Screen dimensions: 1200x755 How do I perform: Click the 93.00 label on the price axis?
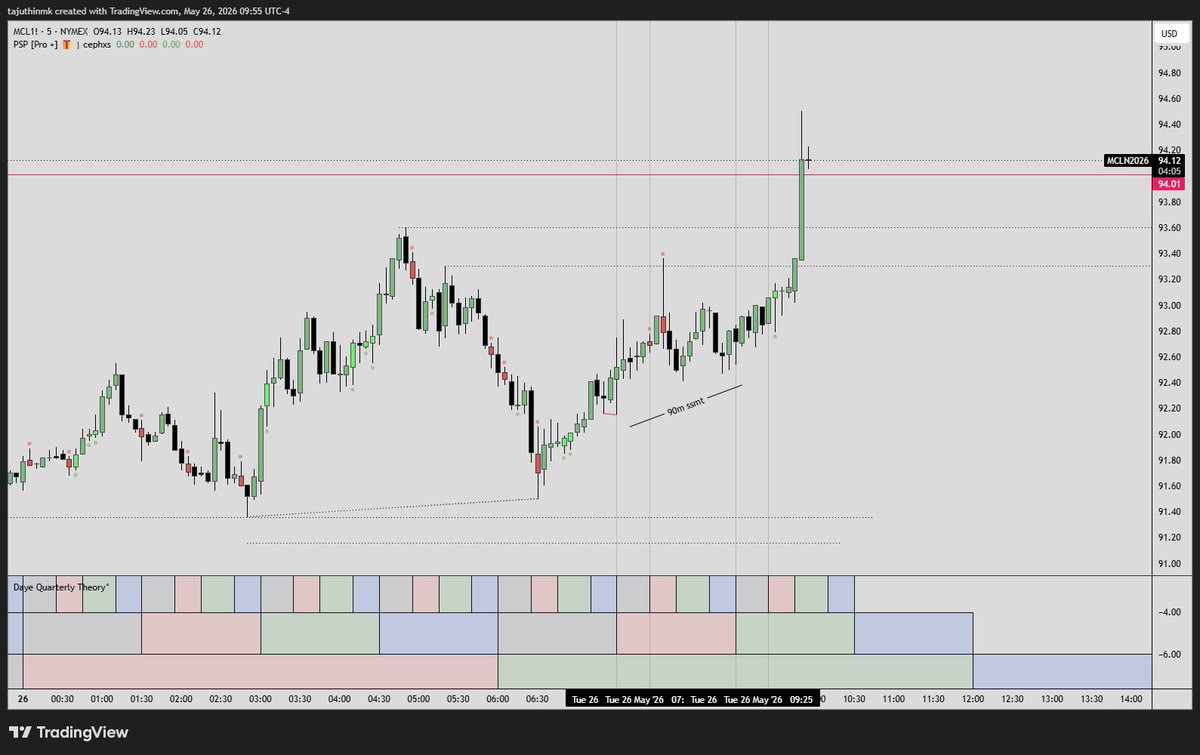click(x=1169, y=305)
